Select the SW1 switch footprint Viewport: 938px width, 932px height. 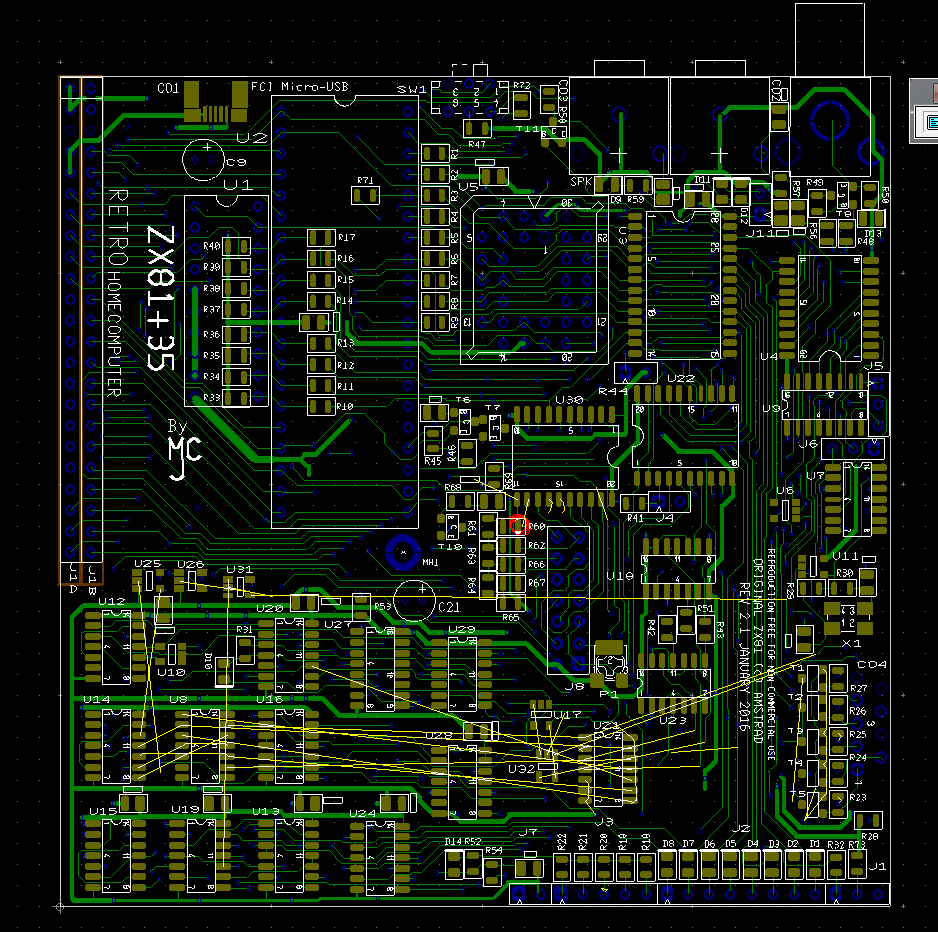tap(469, 98)
